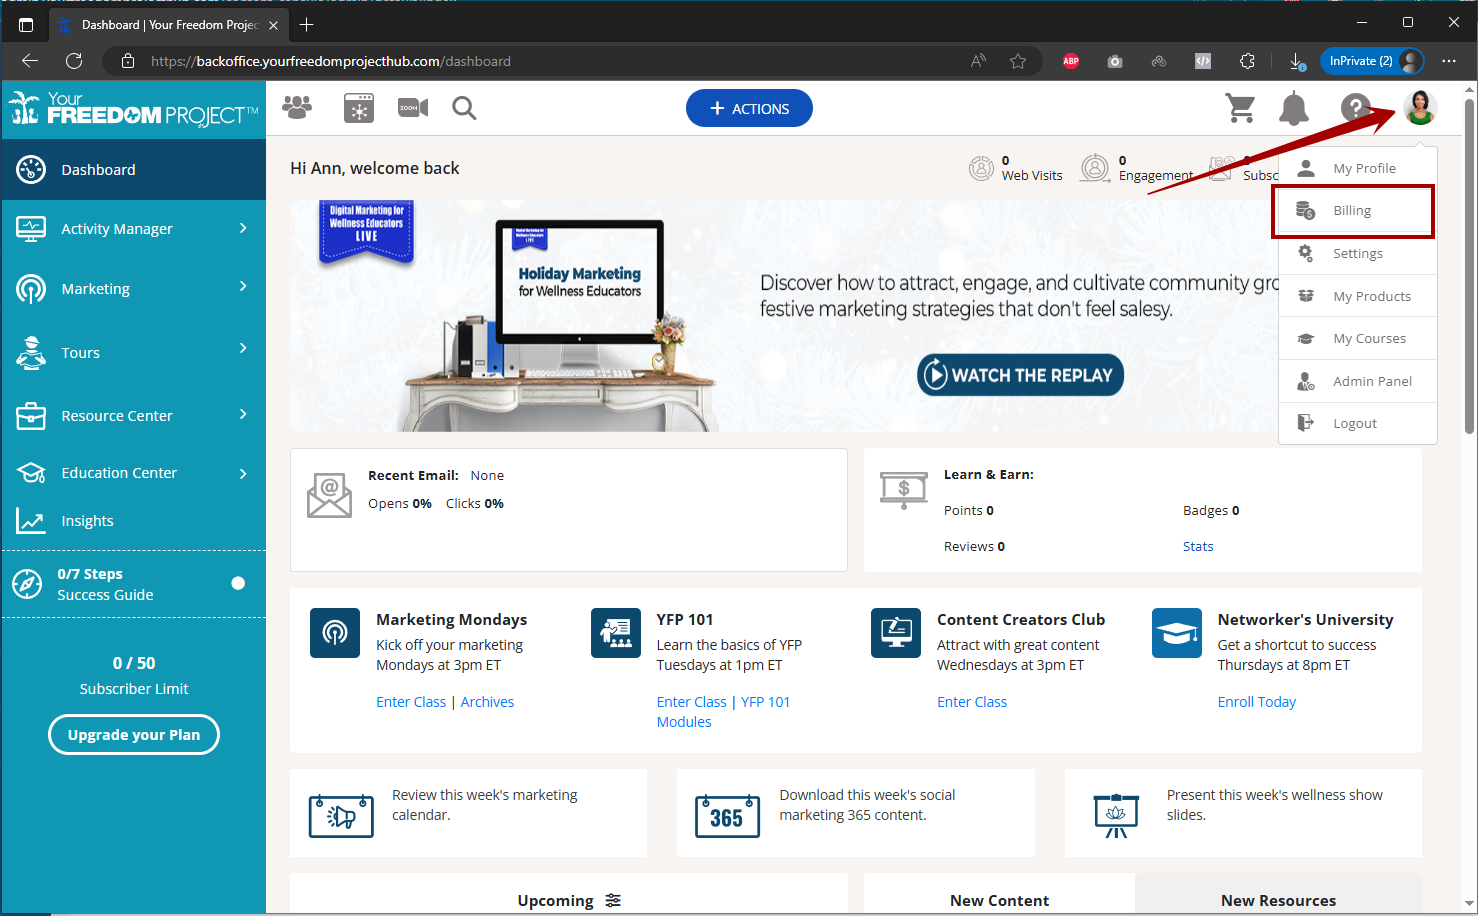
Task: Open Content Creators Club Enter Class link
Action: click(972, 702)
